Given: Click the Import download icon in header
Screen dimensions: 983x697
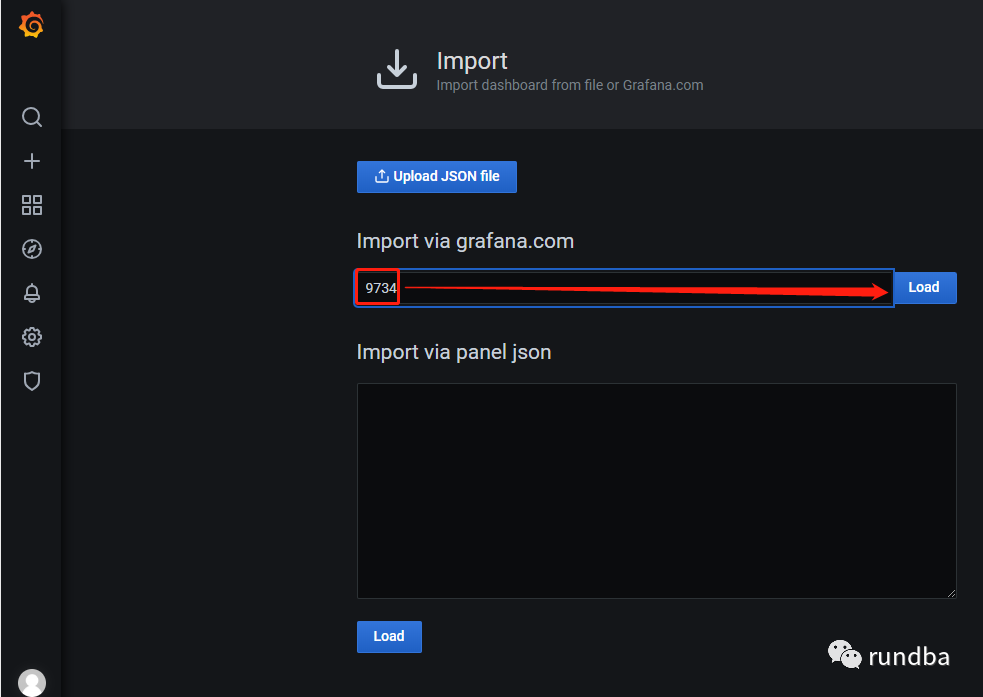Looking at the screenshot, I should click(x=396, y=69).
